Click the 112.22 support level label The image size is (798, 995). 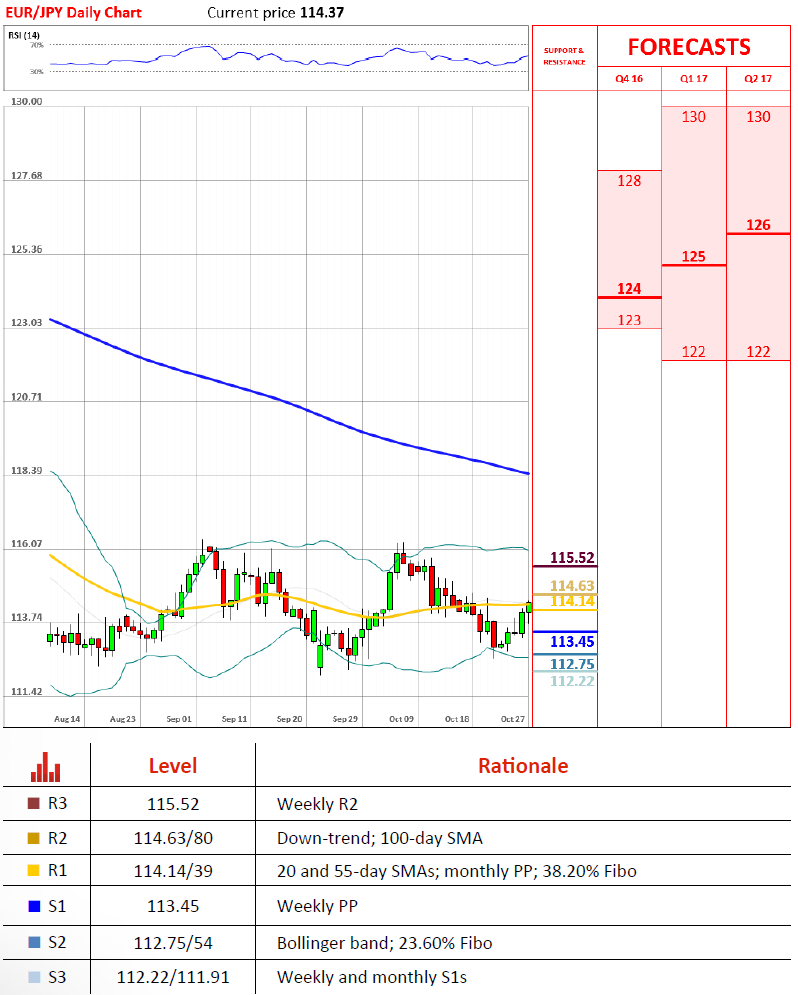pos(572,681)
